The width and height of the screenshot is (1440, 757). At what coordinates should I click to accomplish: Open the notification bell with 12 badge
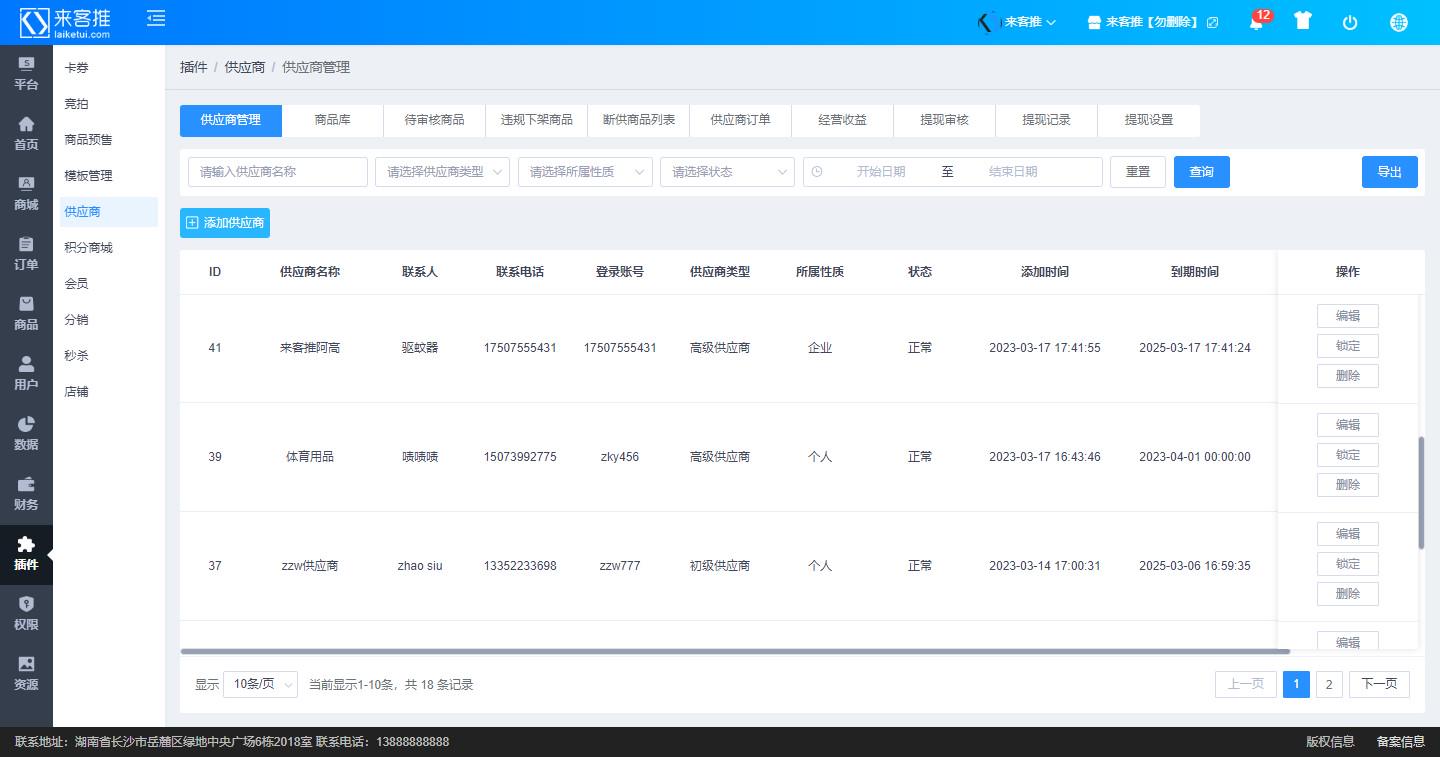[x=1257, y=22]
